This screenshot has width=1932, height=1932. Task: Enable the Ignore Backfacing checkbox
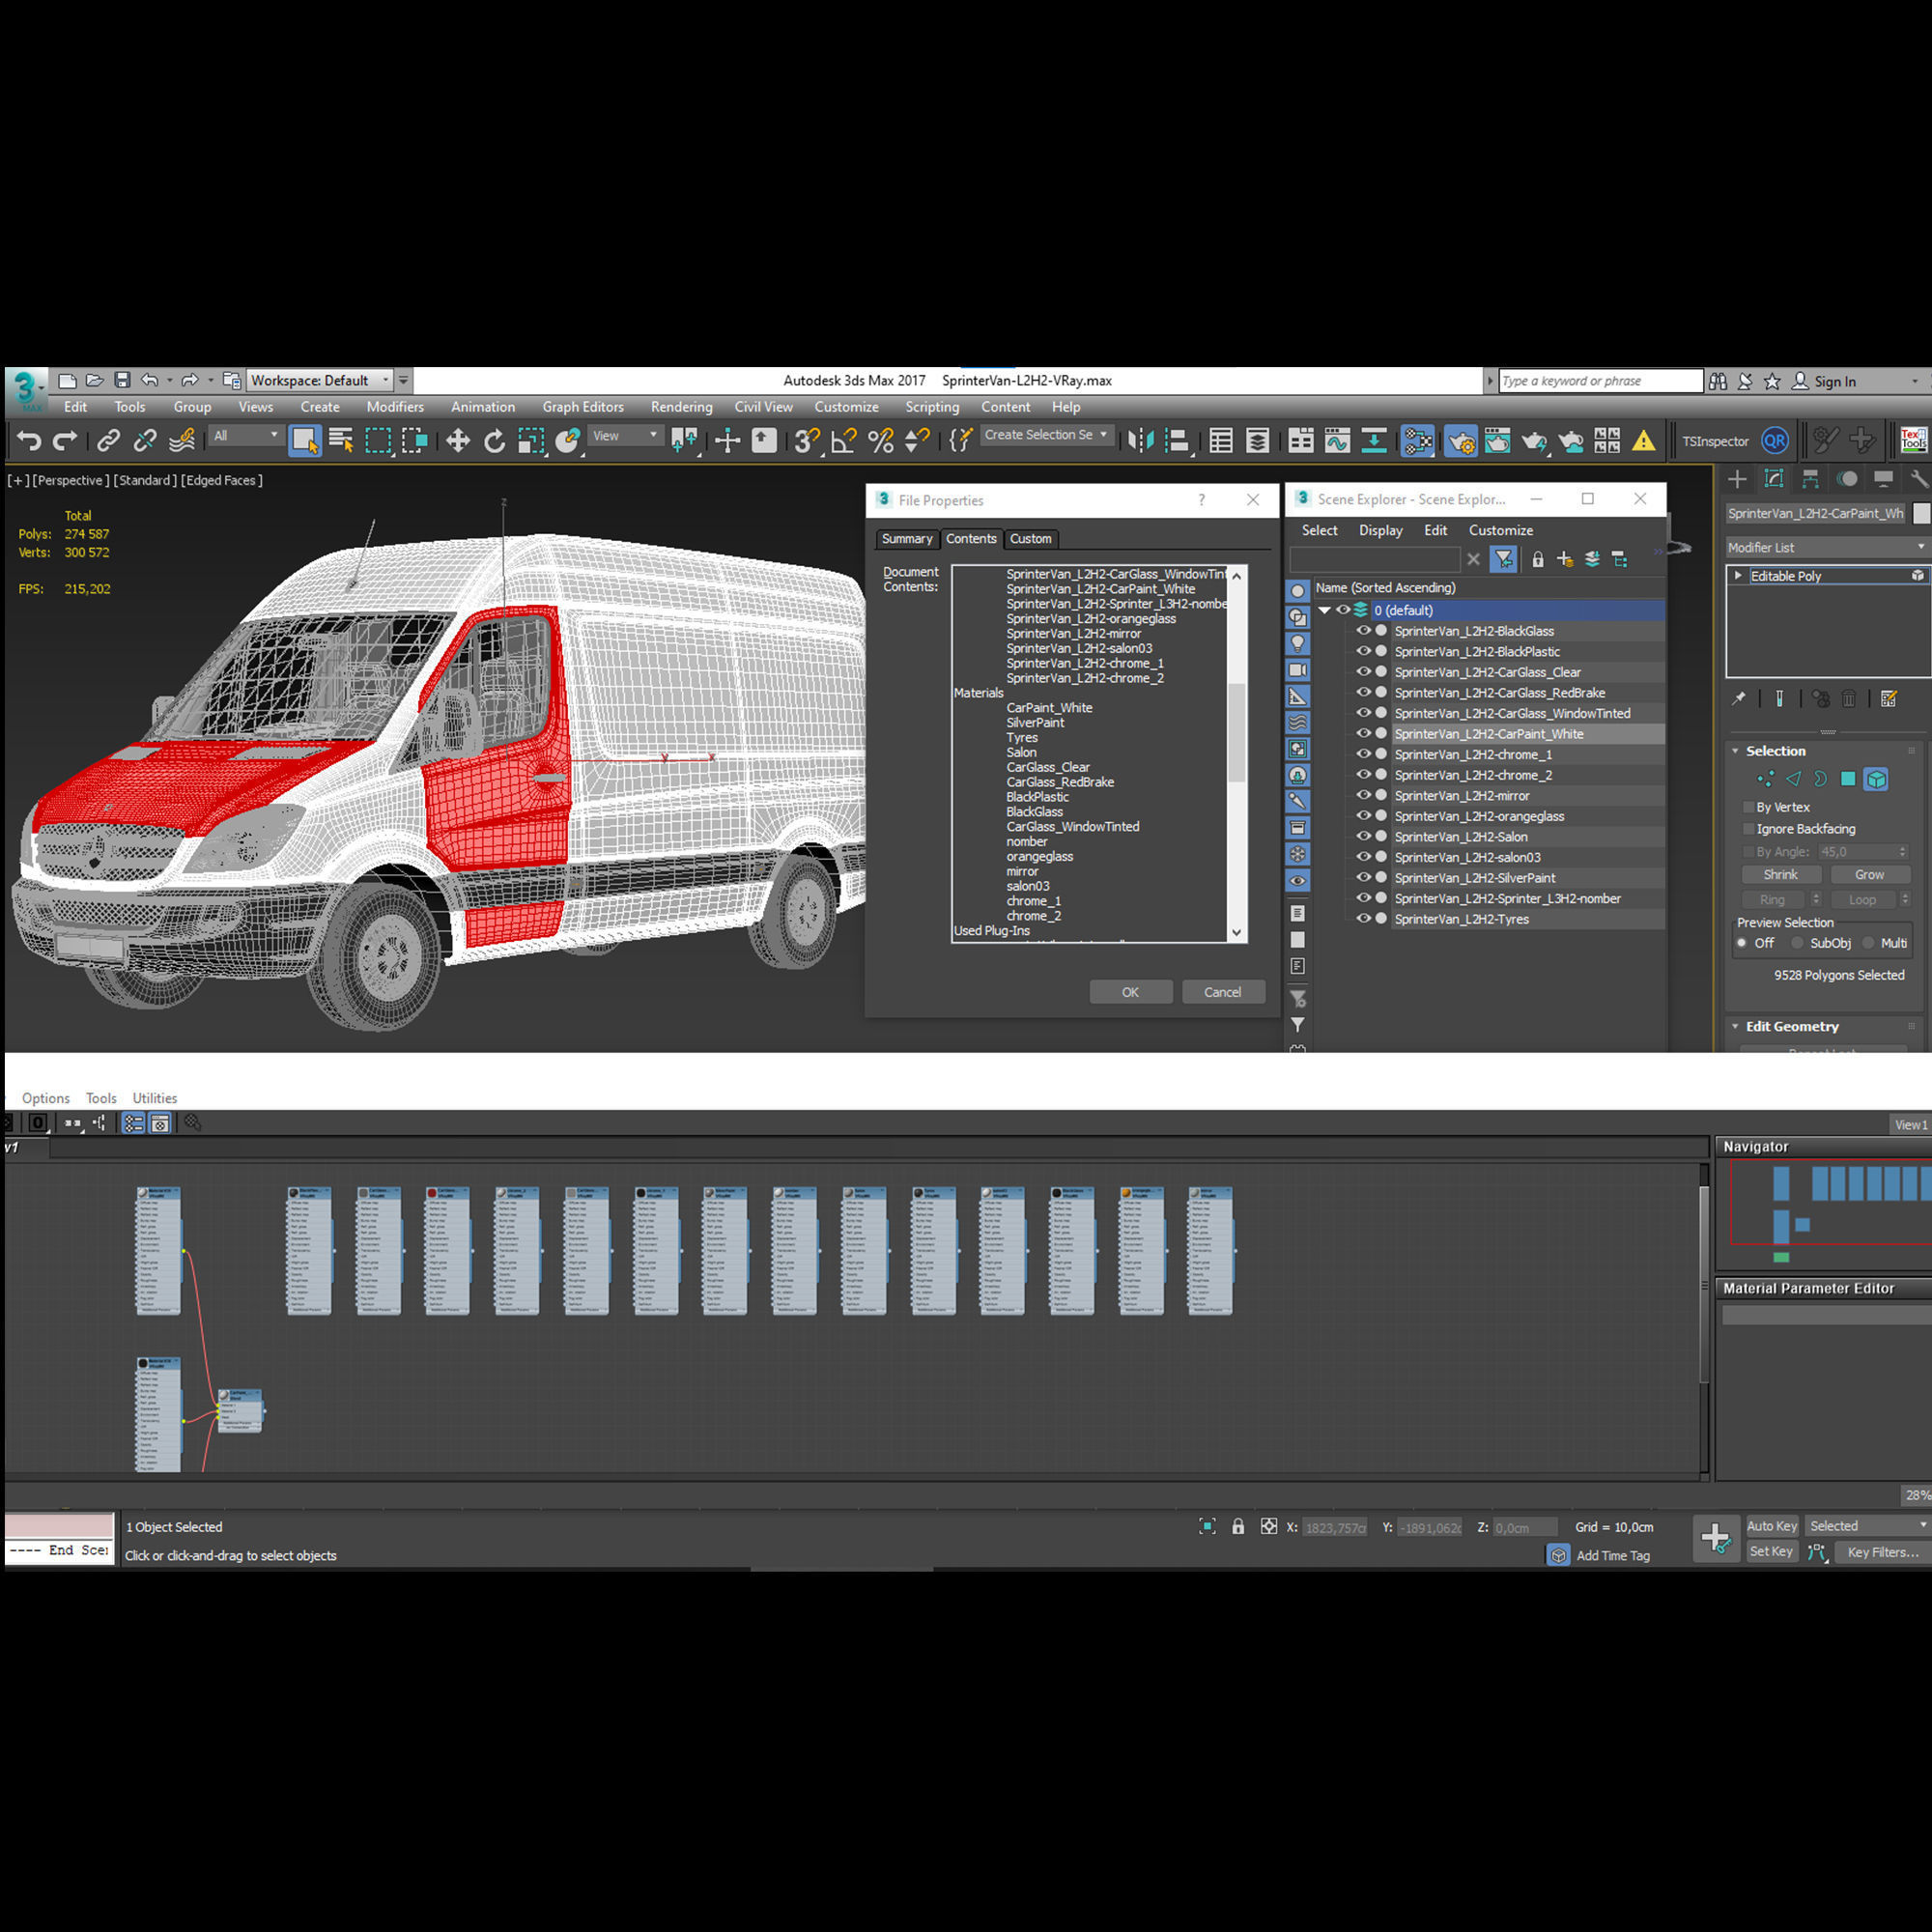click(1749, 829)
